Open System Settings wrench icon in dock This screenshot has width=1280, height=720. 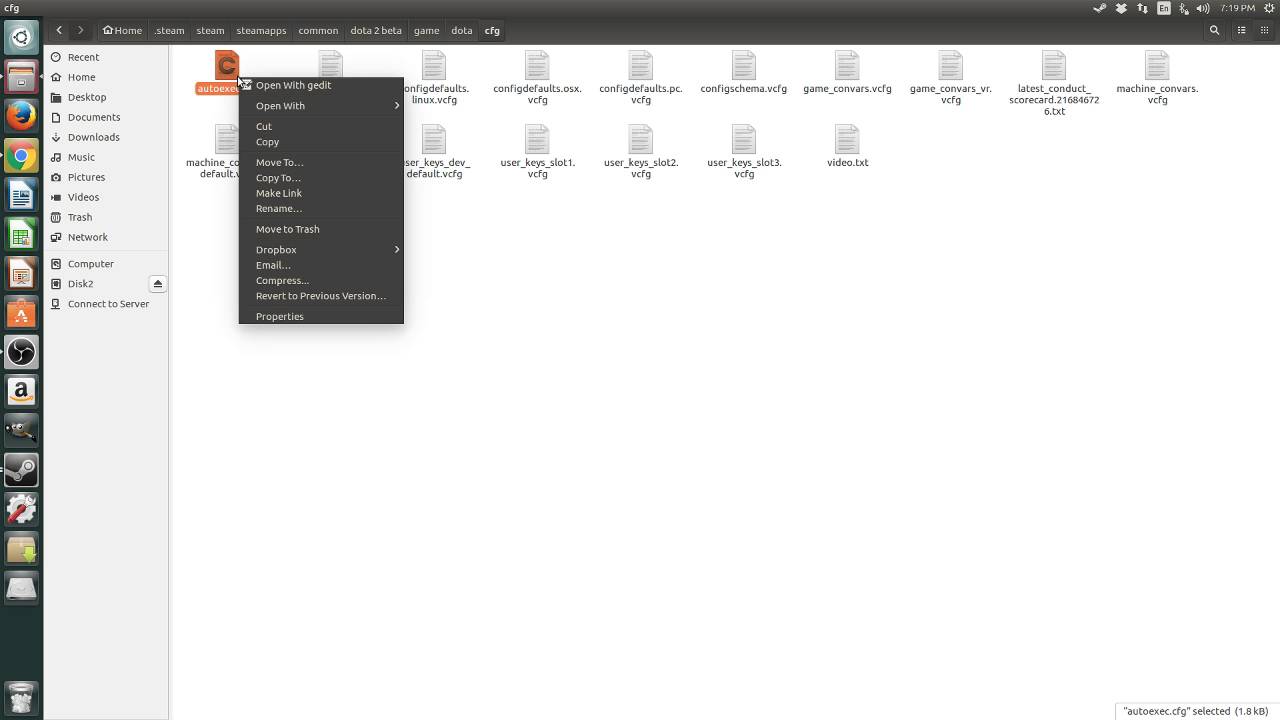coord(21,510)
